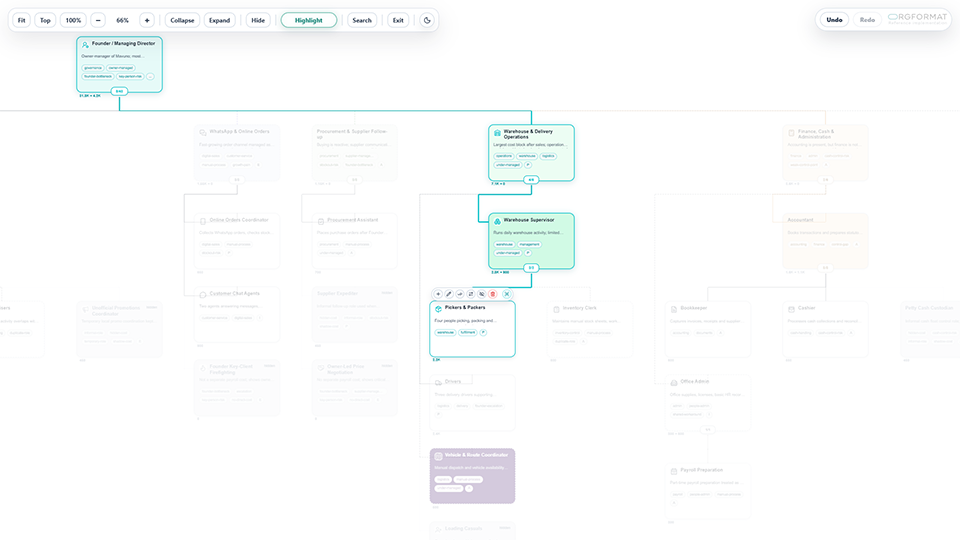Reset zoom with 100% button

pyautogui.click(x=73, y=20)
